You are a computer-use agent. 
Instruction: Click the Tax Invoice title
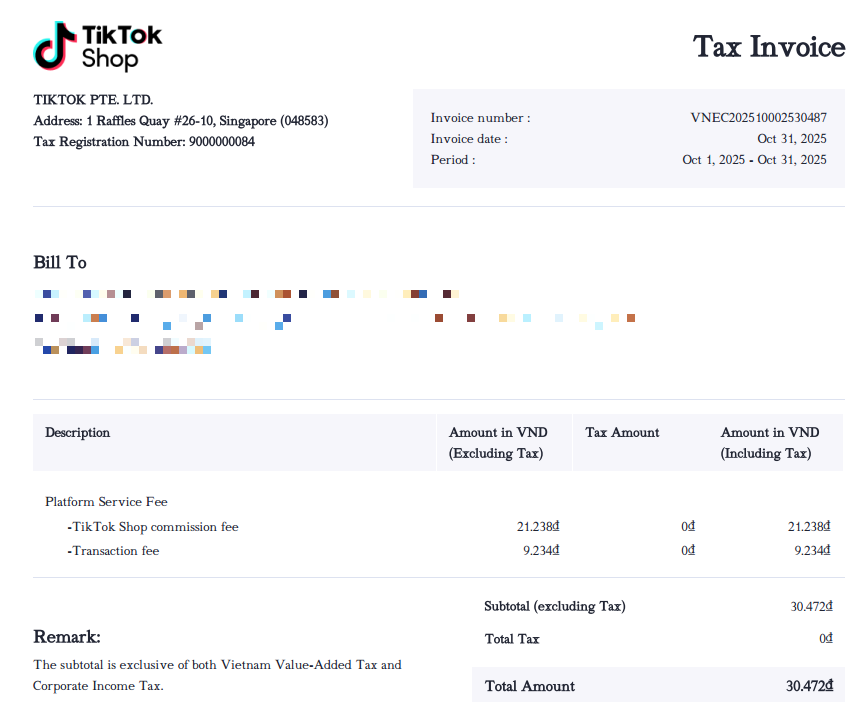click(x=768, y=46)
